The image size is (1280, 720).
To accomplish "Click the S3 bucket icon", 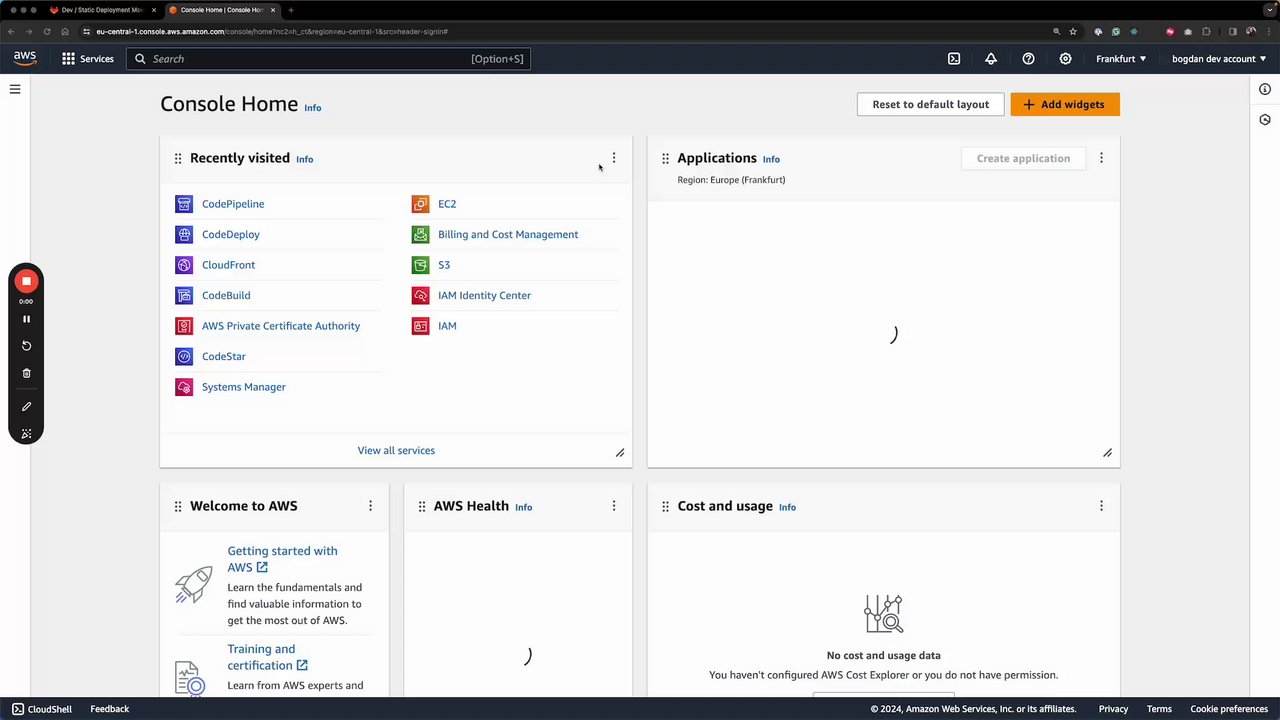I will tap(420, 265).
